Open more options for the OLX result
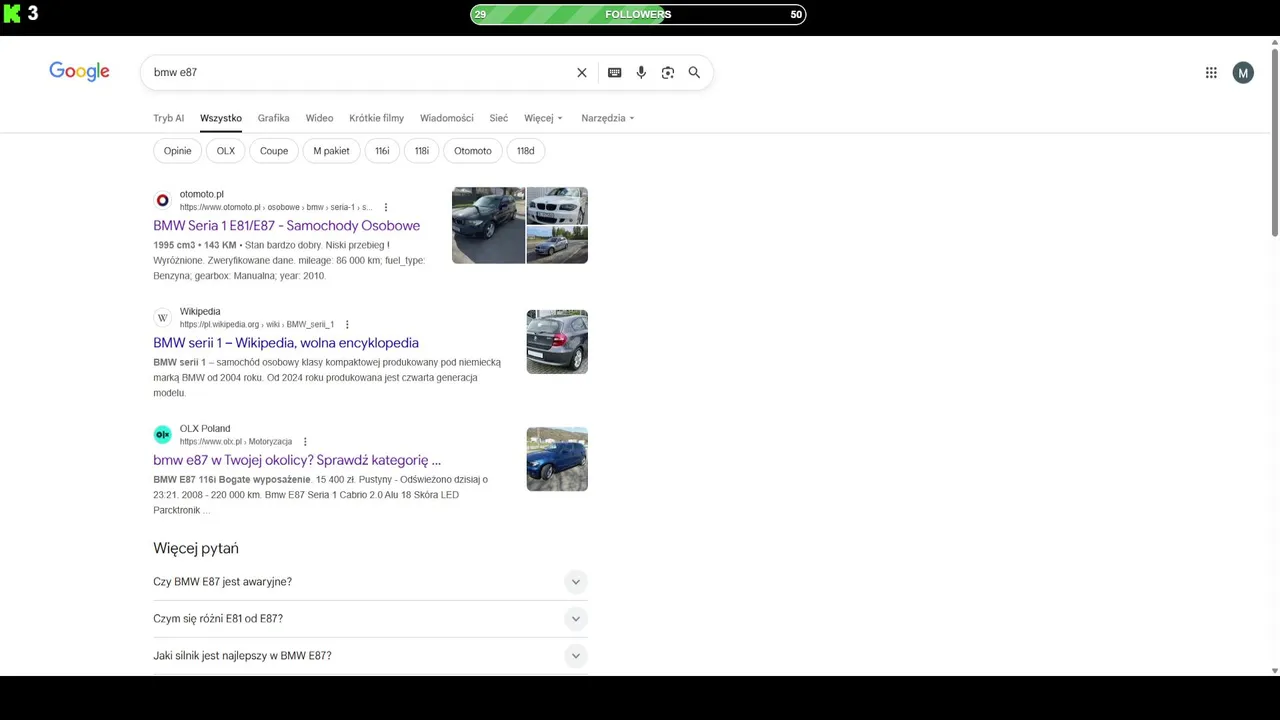This screenshot has width=1280, height=720. [305, 441]
